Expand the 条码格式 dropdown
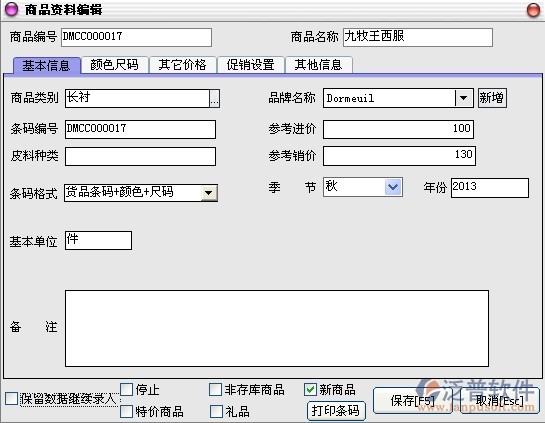The height and width of the screenshot is (423, 545). coord(209,193)
